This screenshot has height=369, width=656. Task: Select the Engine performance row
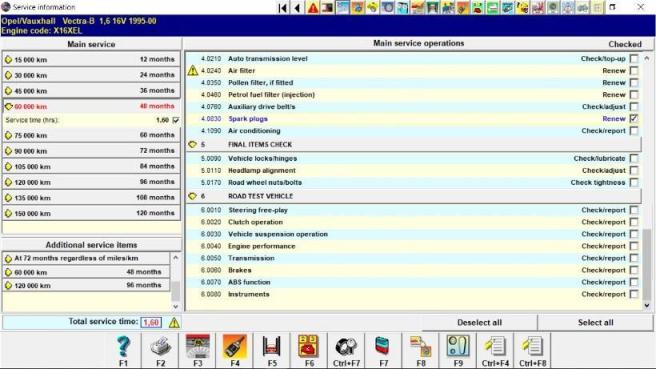point(413,246)
